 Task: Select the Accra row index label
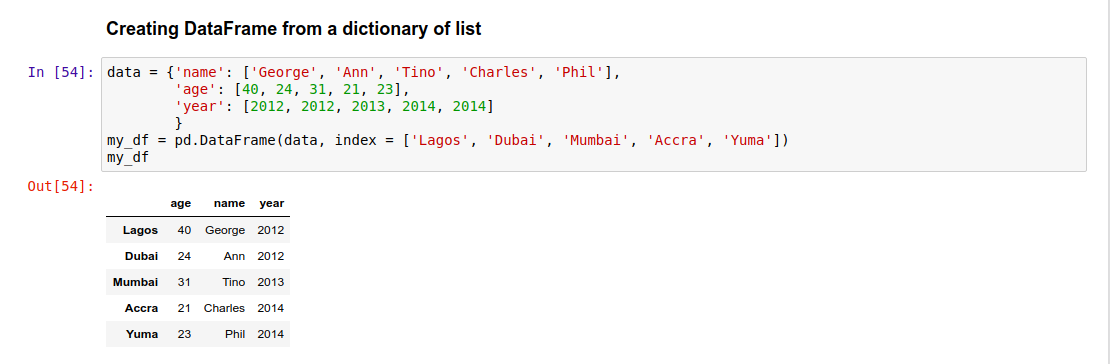[142, 308]
